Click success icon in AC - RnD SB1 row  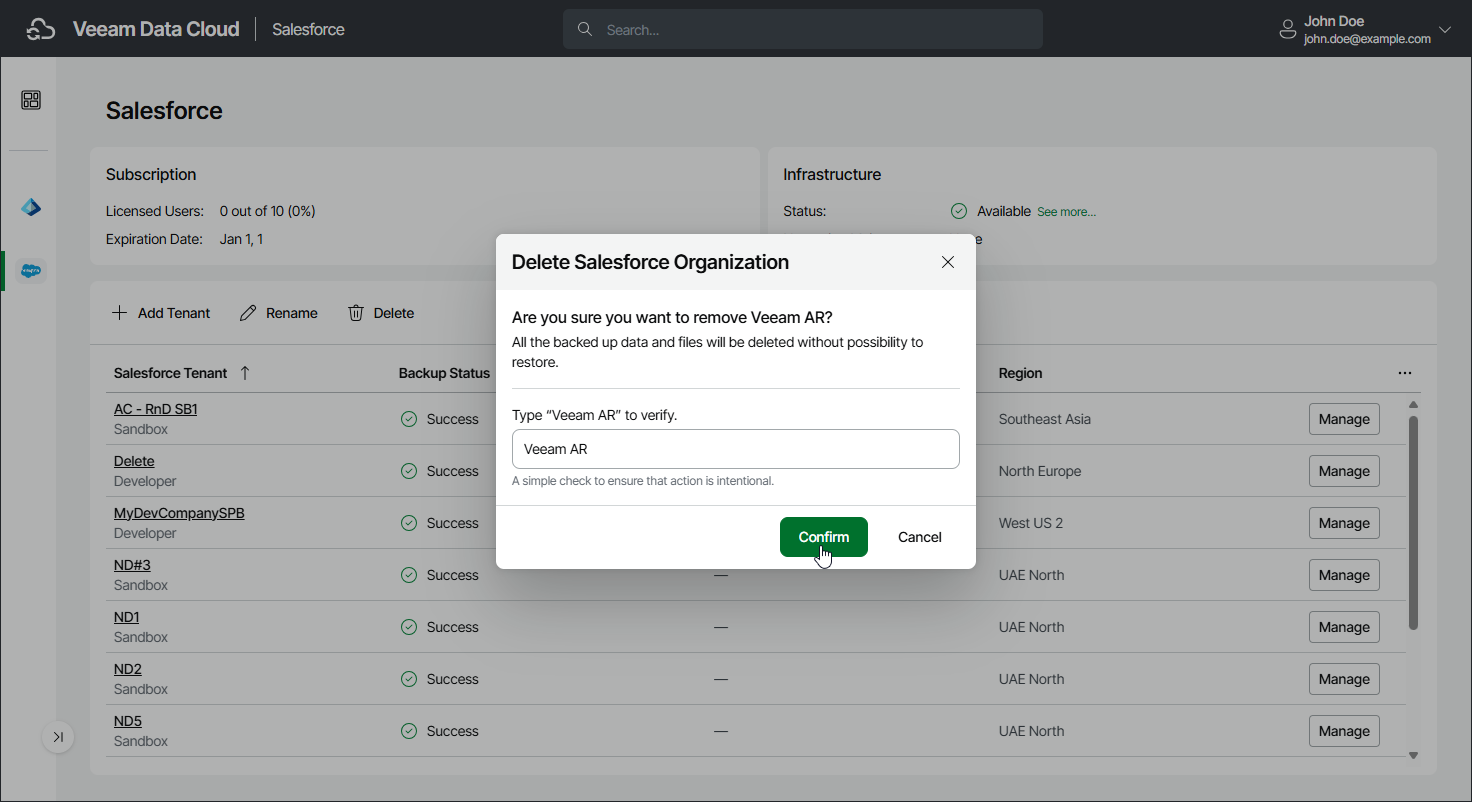(409, 419)
